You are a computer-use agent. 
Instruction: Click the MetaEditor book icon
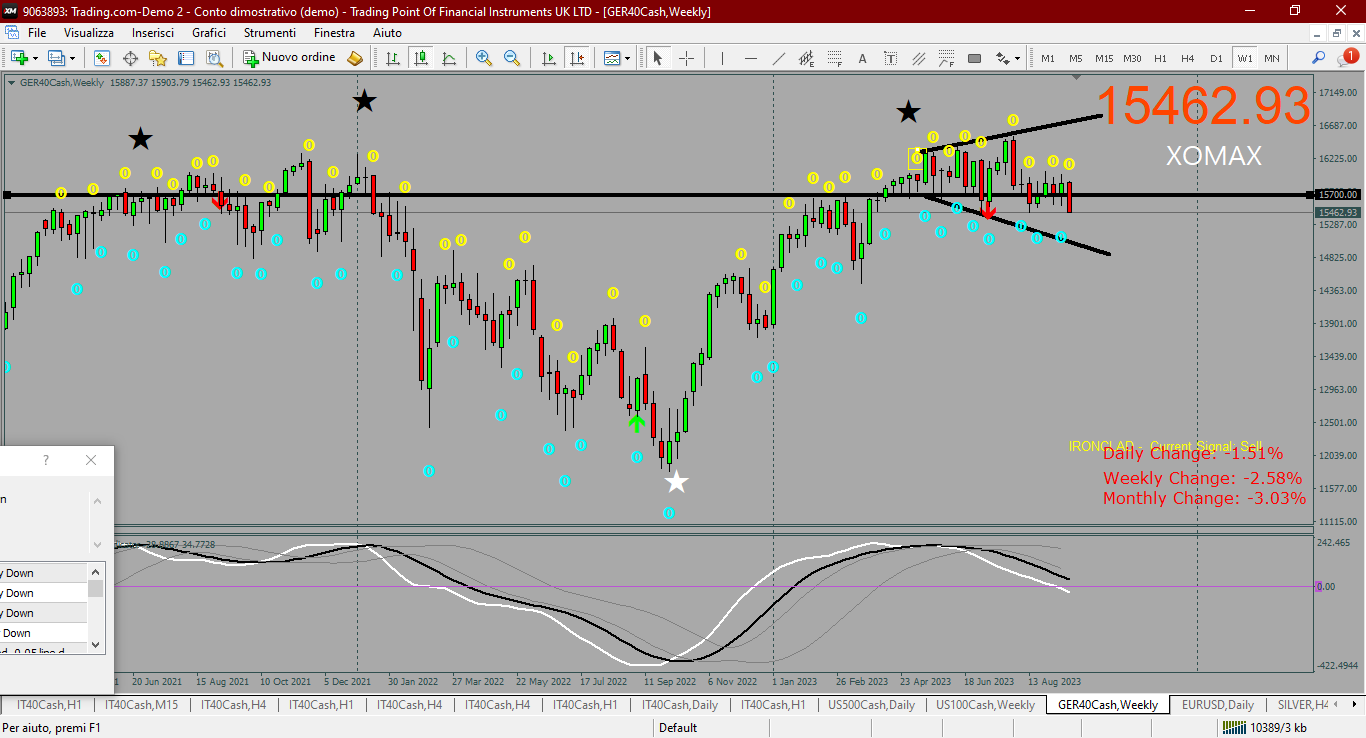point(354,58)
